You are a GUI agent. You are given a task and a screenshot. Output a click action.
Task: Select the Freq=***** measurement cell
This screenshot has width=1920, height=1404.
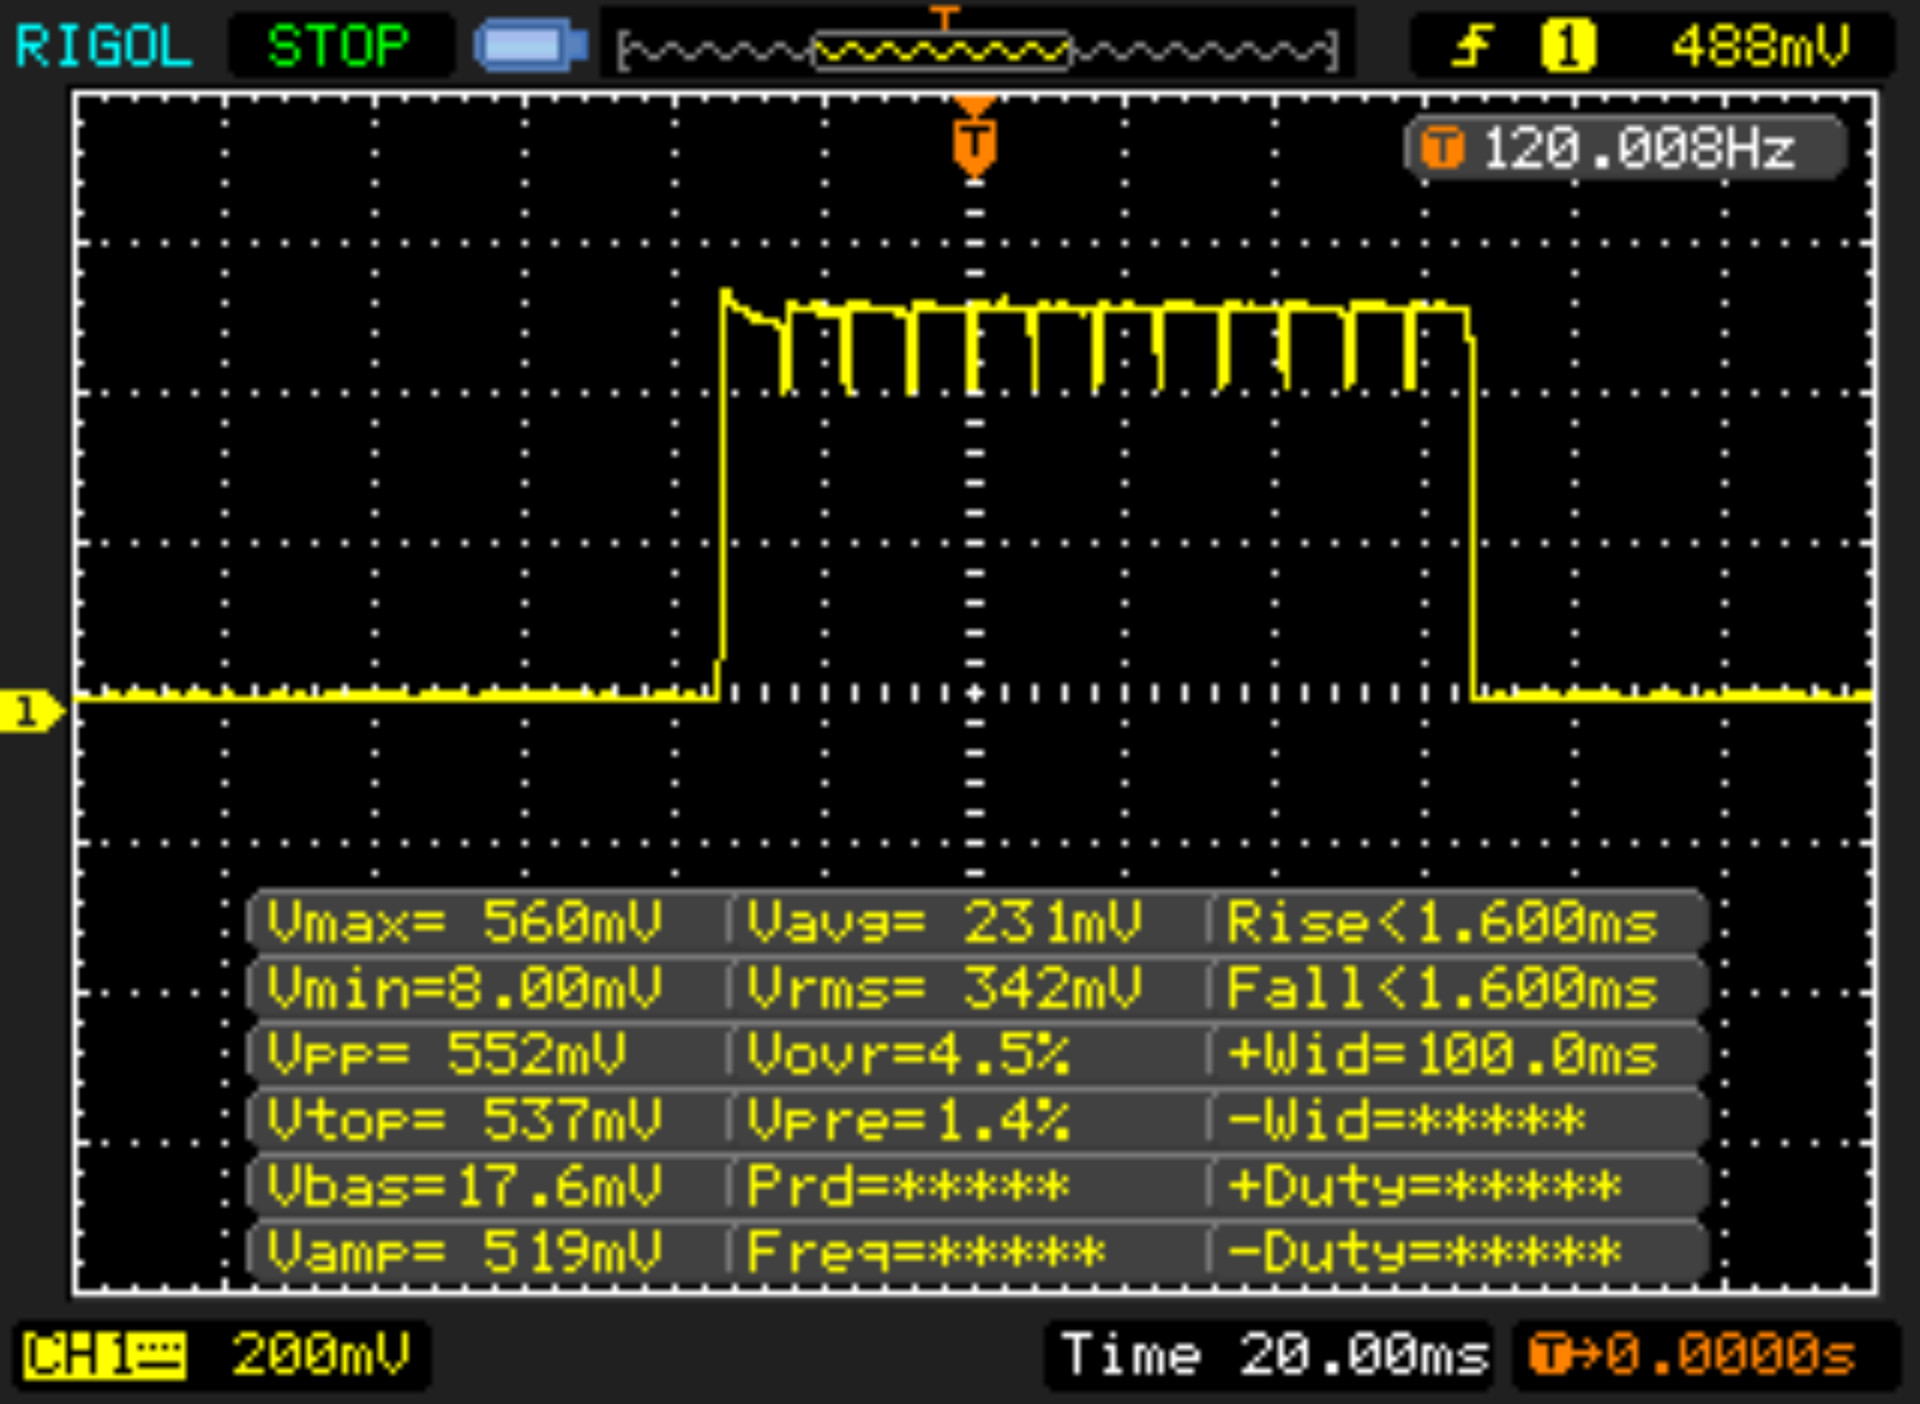925,1252
